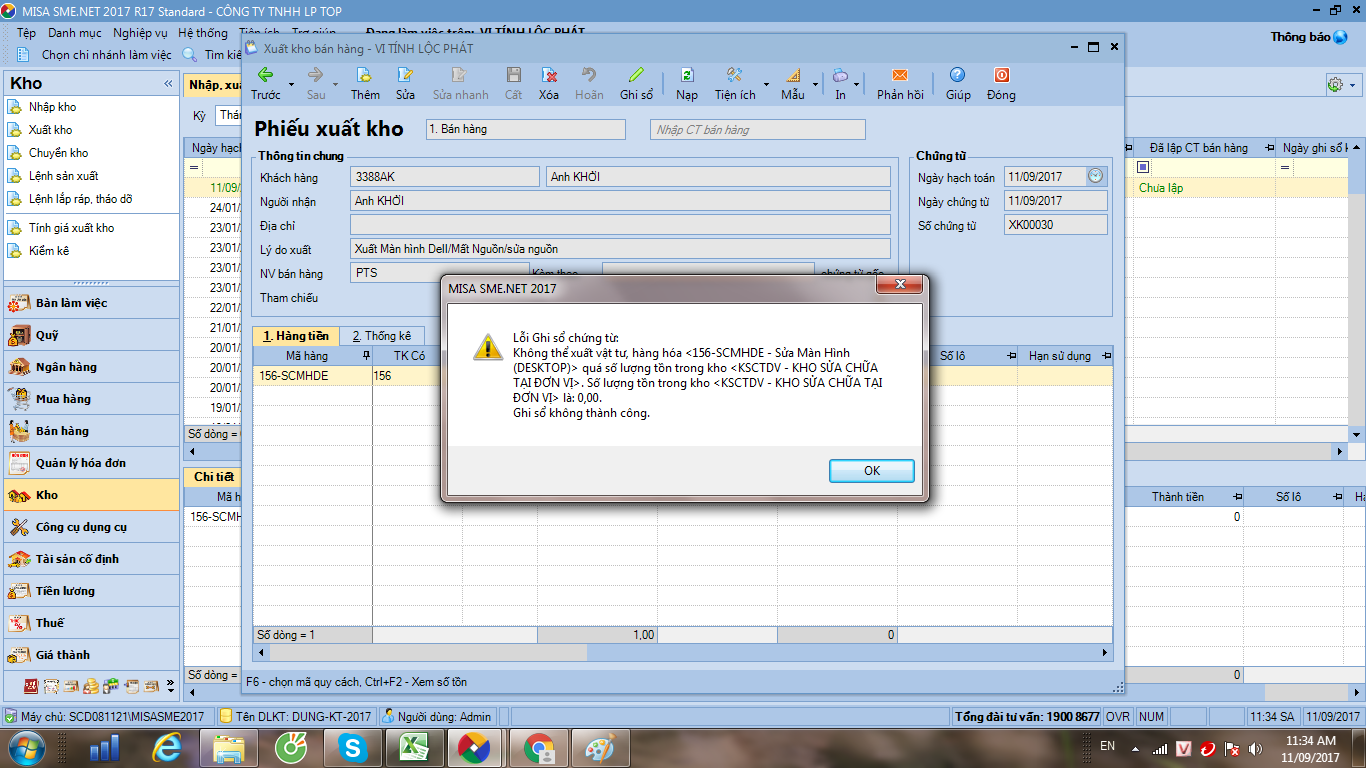The width and height of the screenshot is (1366, 768).
Task: Switch to the '1. Hàng tiền' tab
Action: (296, 336)
